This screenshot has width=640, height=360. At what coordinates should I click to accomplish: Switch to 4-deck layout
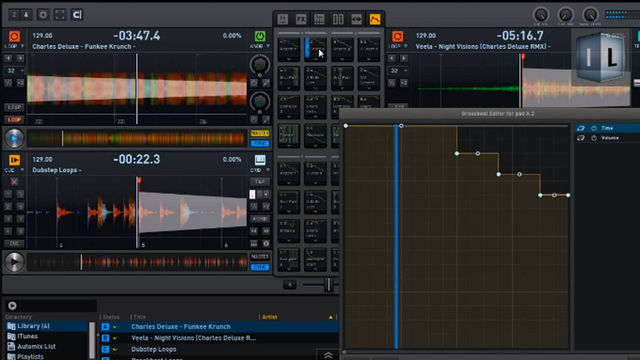click(26, 15)
